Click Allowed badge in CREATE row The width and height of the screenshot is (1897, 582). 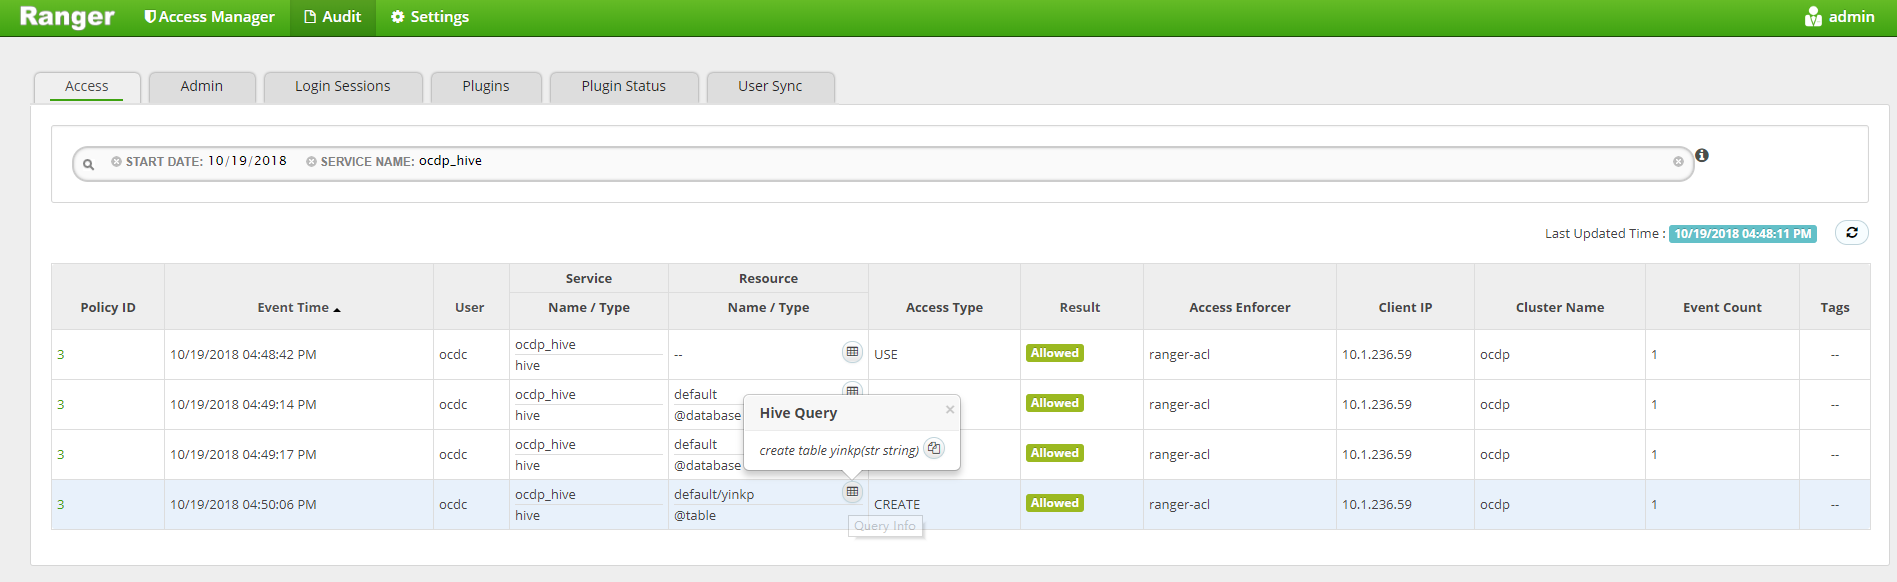click(x=1055, y=503)
